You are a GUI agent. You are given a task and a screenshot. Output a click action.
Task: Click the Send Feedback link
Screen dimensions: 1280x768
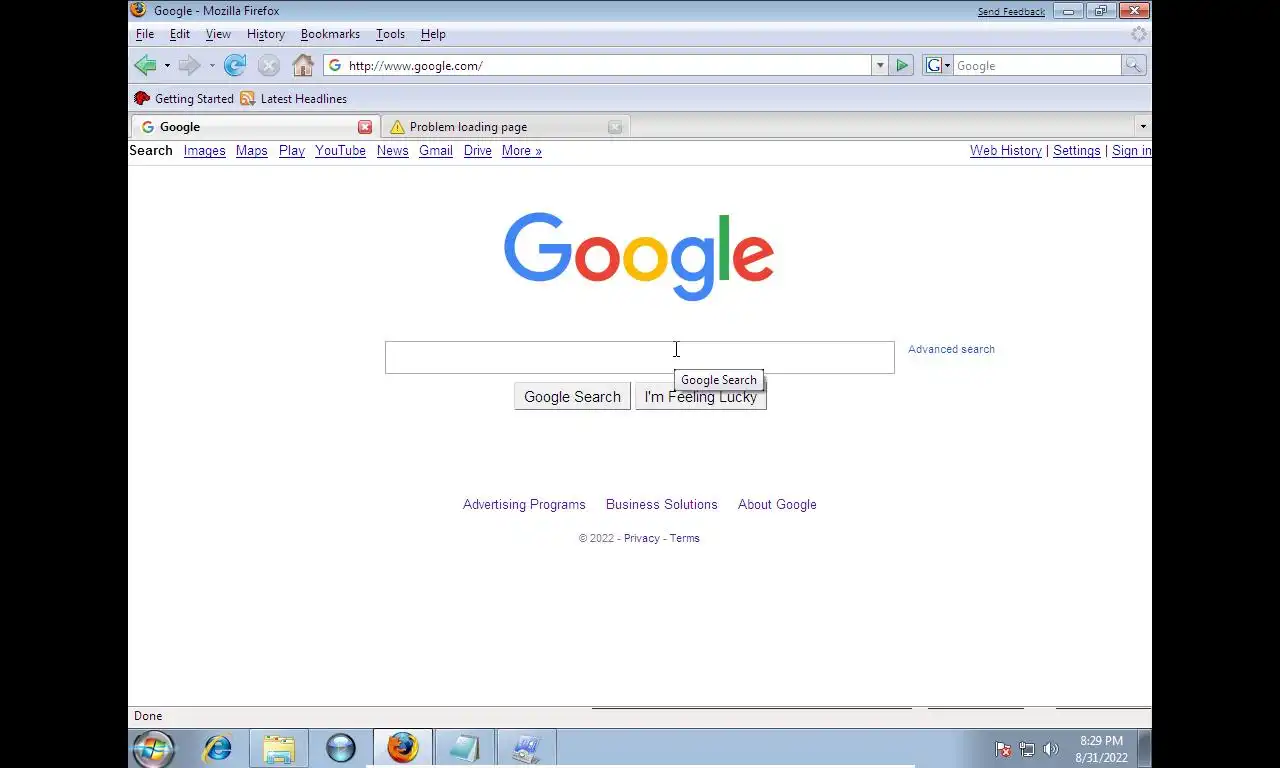coord(1011,12)
